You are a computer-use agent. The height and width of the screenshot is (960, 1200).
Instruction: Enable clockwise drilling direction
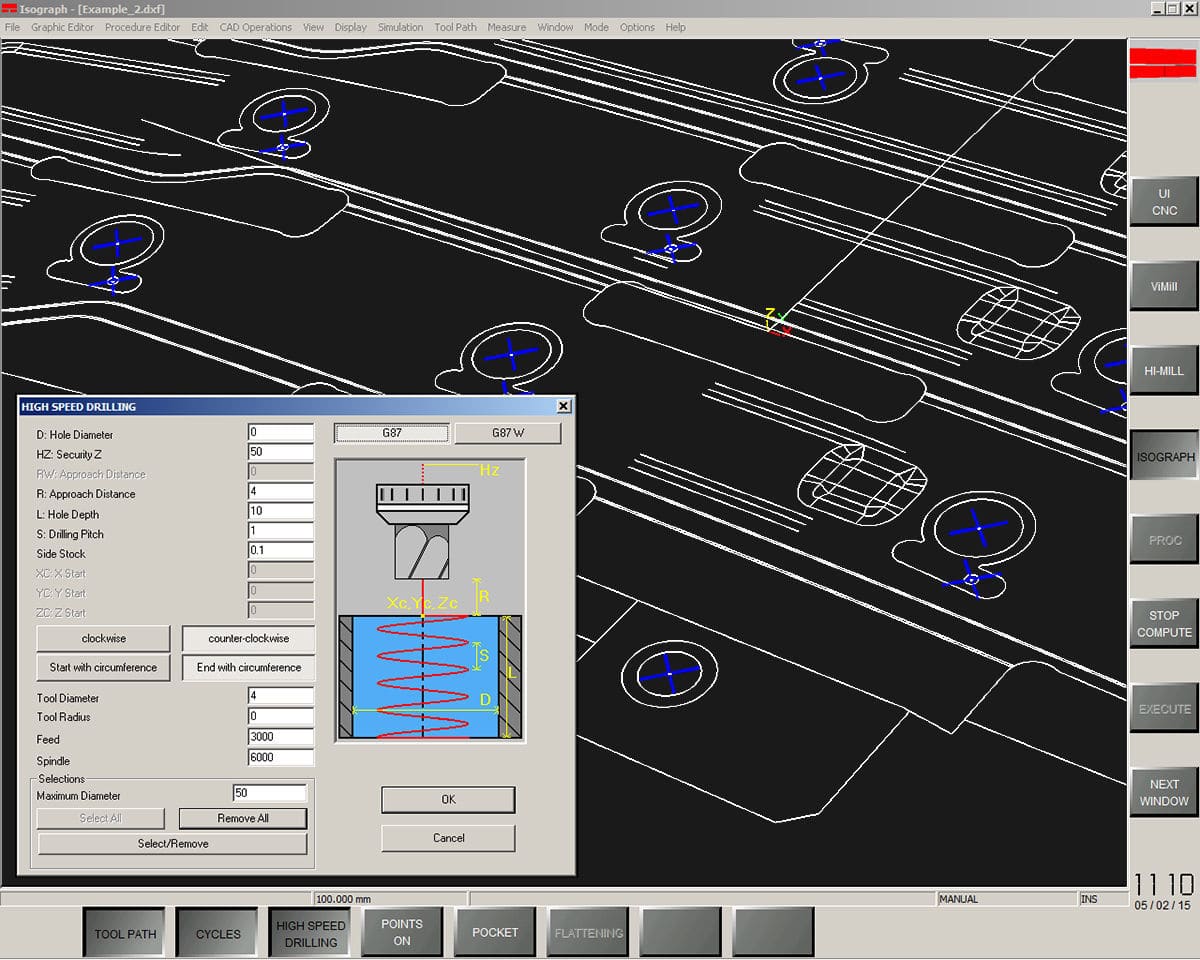pos(103,638)
